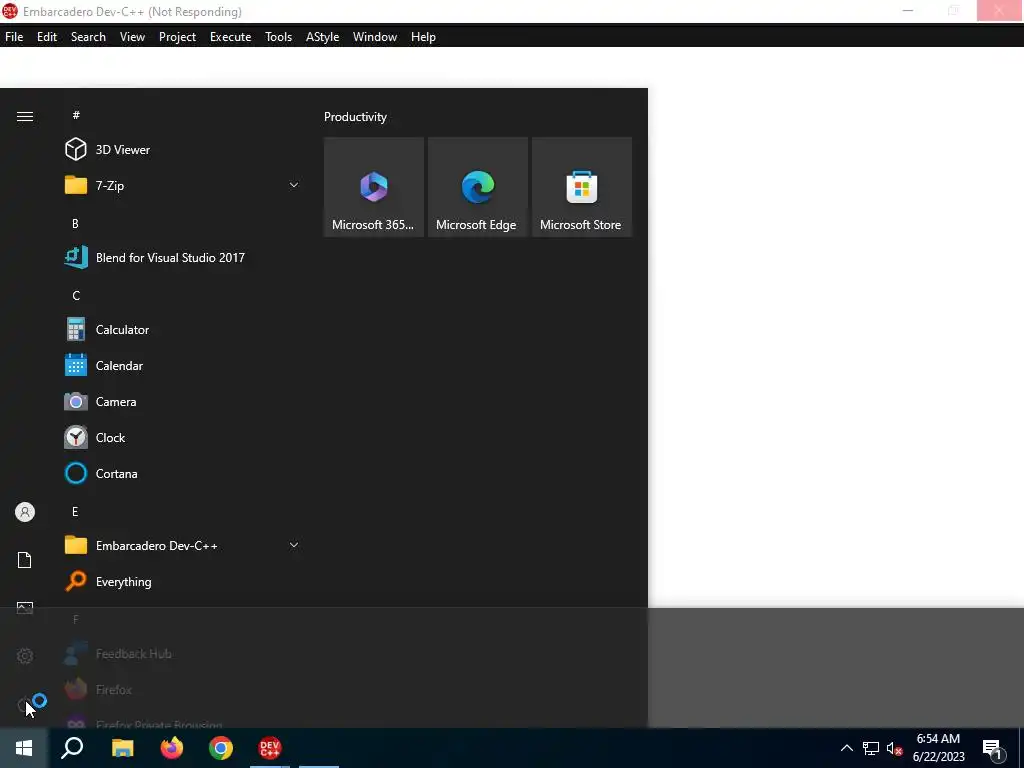The width and height of the screenshot is (1024, 768).
Task: Launch Blend for Visual Studio 2017
Action: pos(183,257)
